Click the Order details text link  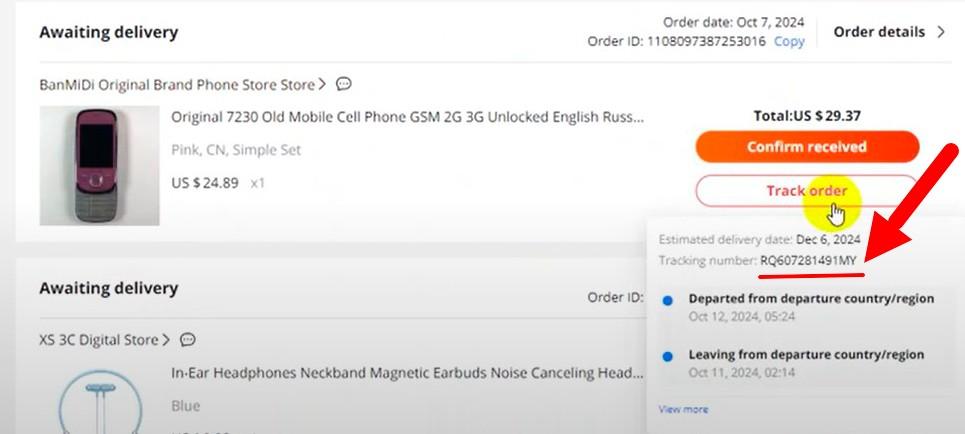pos(879,32)
